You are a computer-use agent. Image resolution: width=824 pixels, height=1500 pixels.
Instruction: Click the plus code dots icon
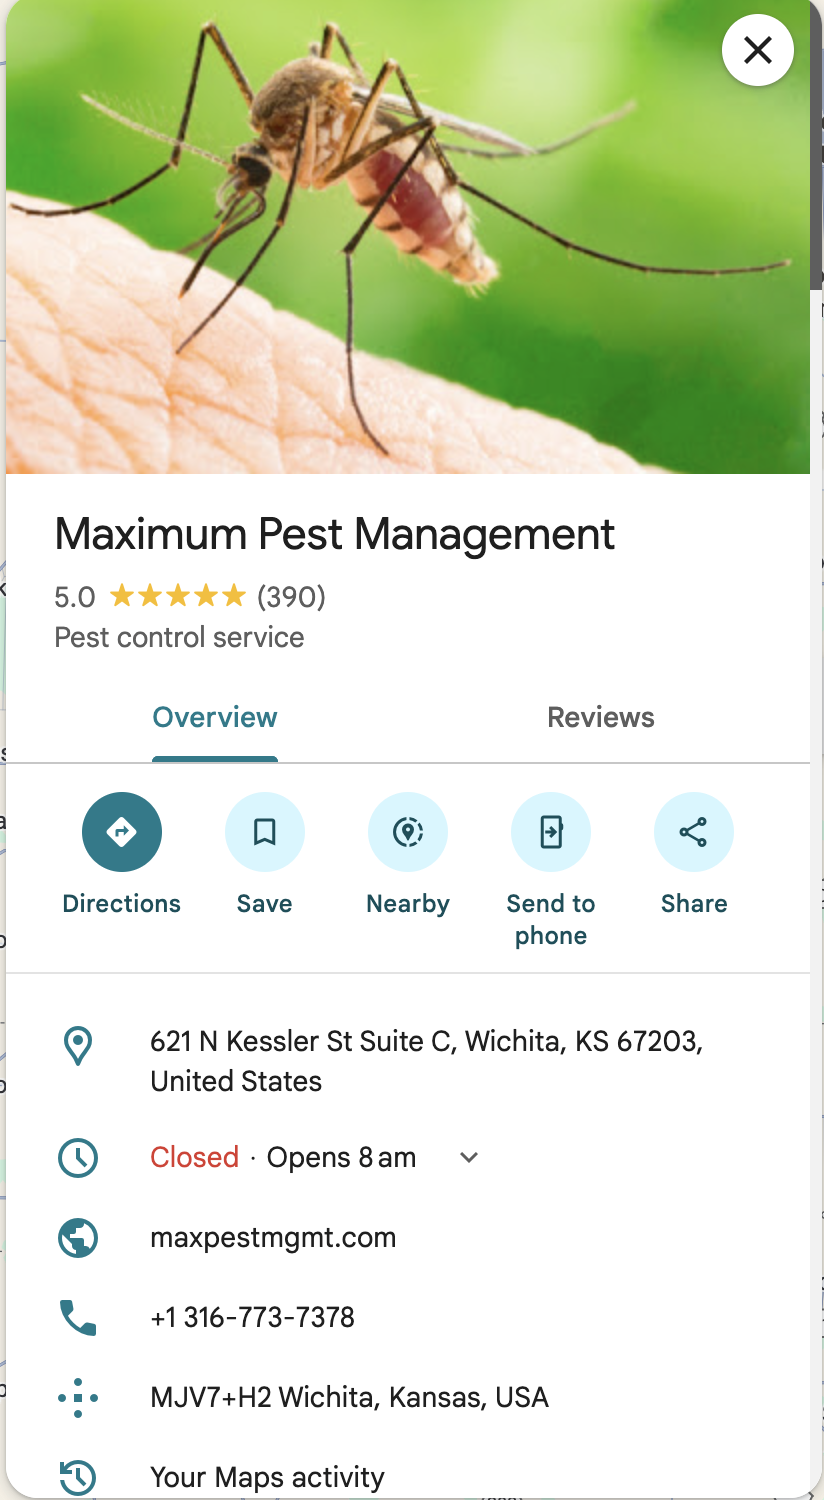pyautogui.click(x=78, y=1398)
